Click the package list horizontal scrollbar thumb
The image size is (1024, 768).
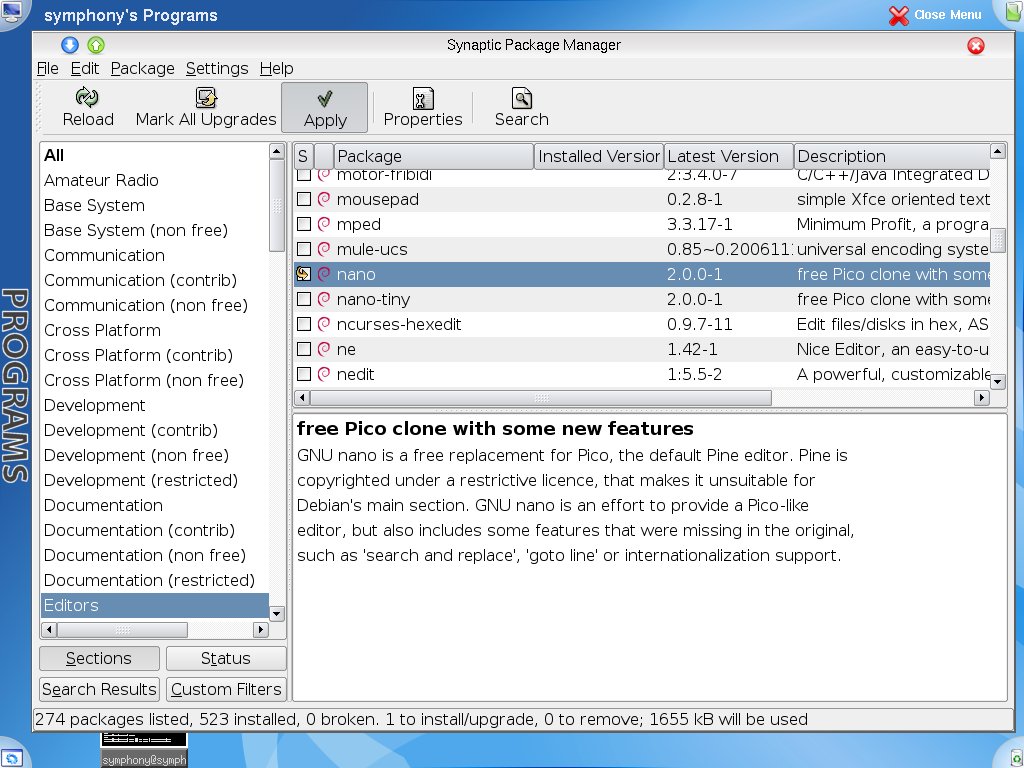[541, 398]
